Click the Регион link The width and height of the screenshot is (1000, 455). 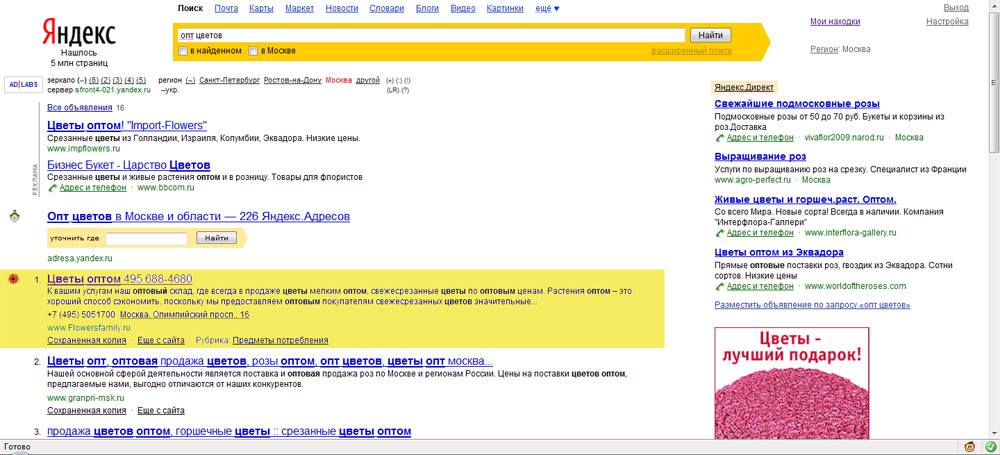824,49
